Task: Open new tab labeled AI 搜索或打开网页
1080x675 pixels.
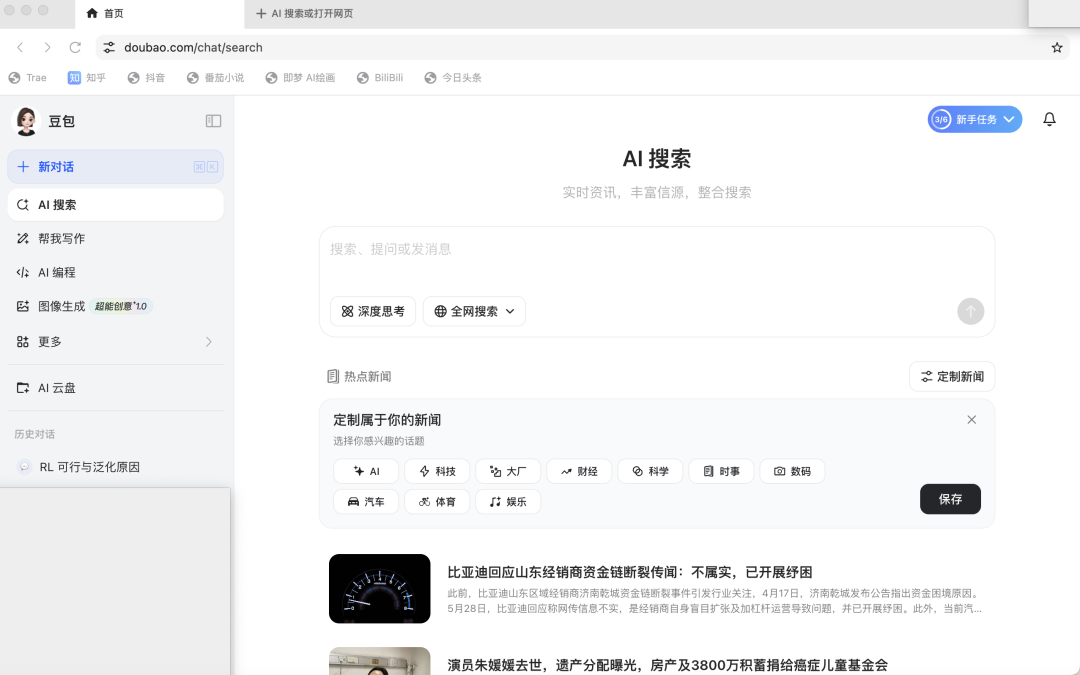Action: 304,14
